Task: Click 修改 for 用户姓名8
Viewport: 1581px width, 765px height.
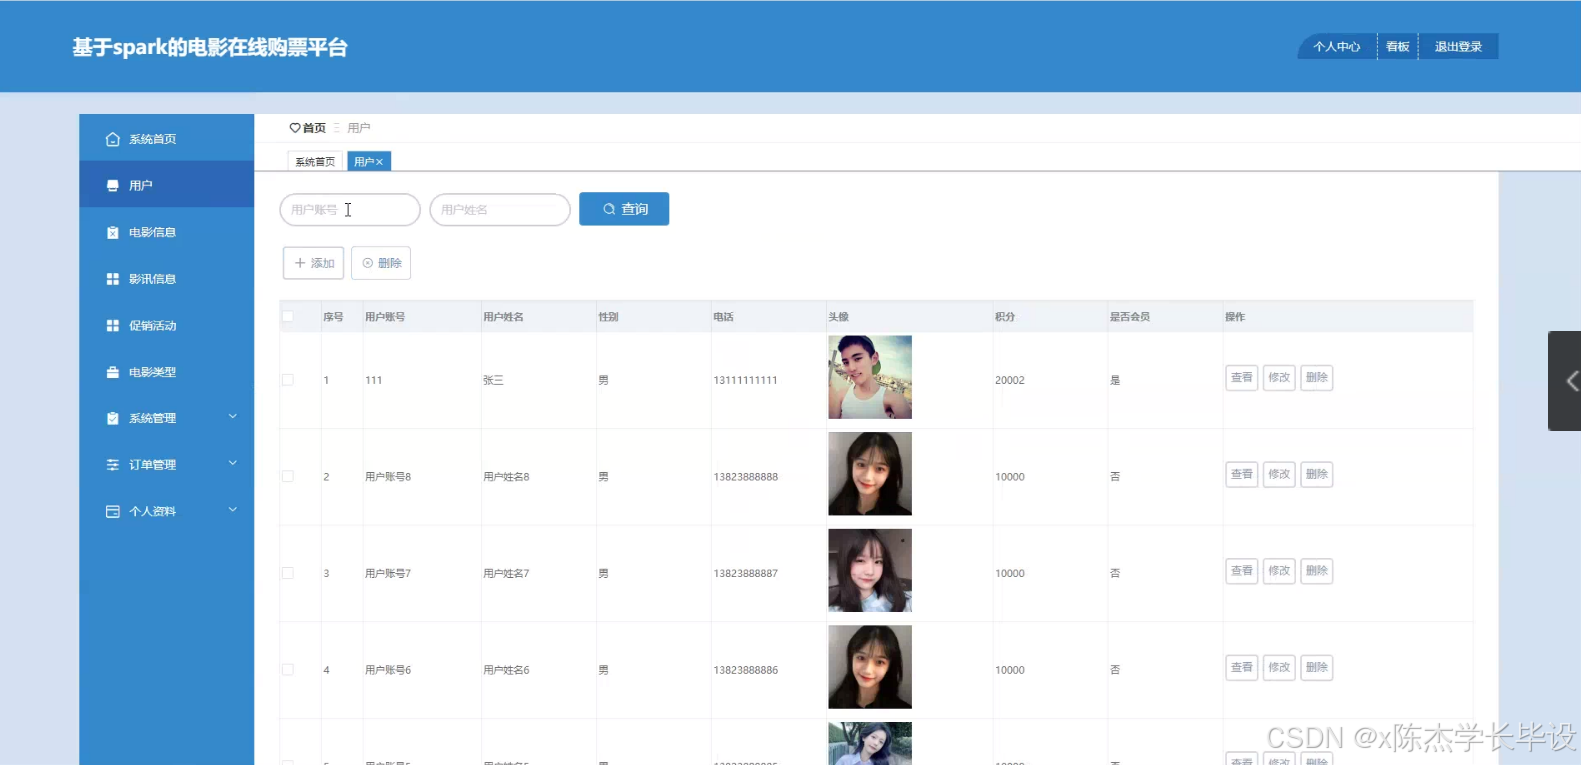Action: coord(1279,474)
